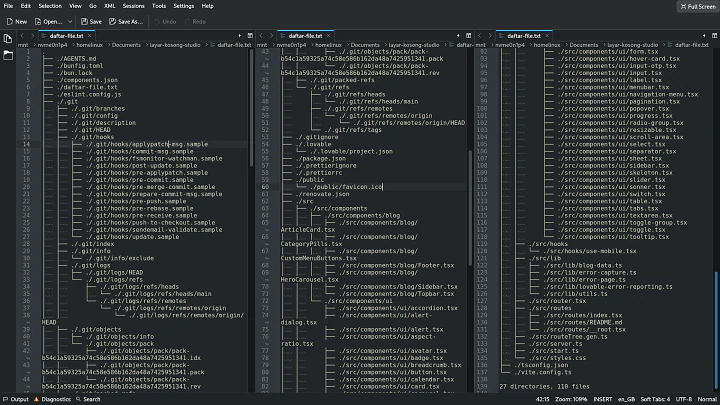Image resolution: width=720 pixels, height=405 pixels.
Task: Open the Tools menu
Action: pyautogui.click(x=159, y=6)
